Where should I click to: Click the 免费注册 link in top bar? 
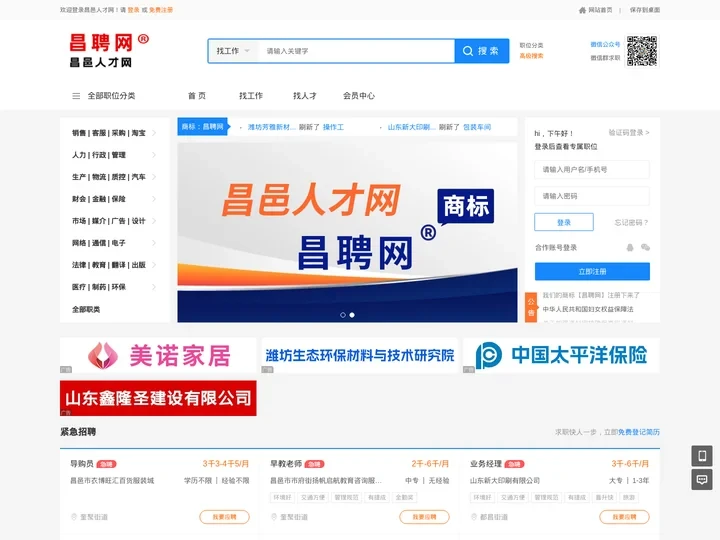(x=161, y=10)
